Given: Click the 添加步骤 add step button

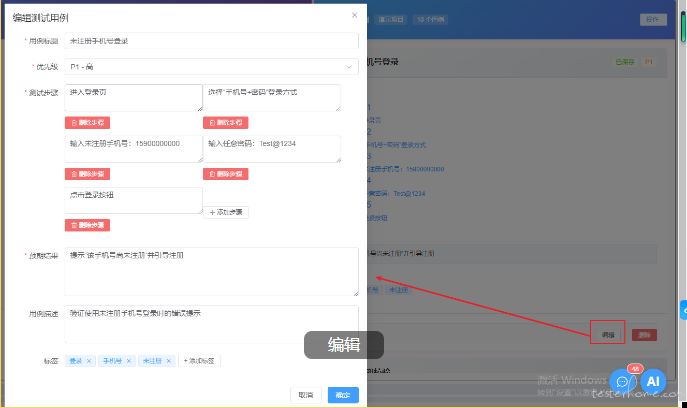Looking at the screenshot, I should (x=226, y=212).
